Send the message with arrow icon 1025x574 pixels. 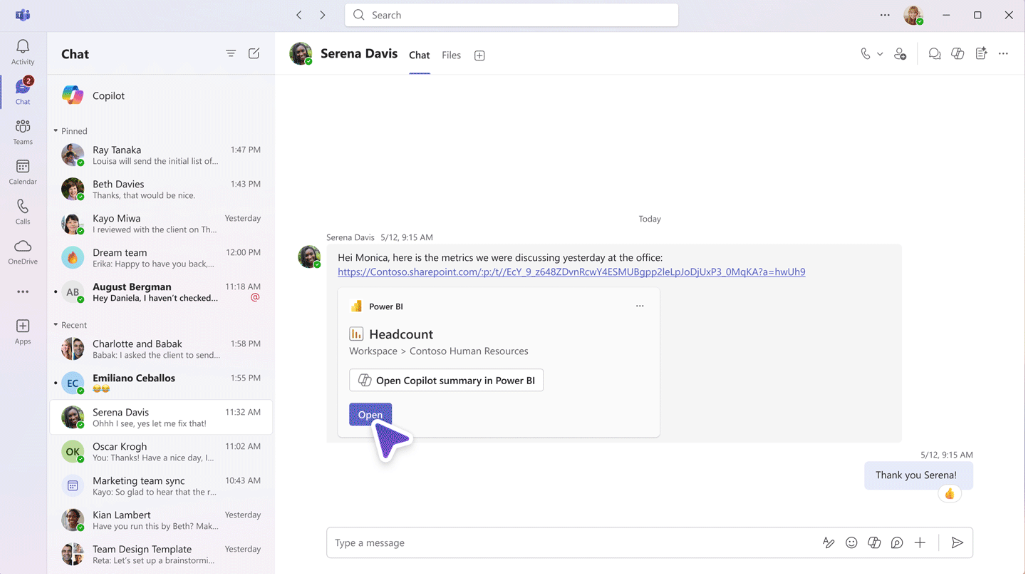coord(957,543)
